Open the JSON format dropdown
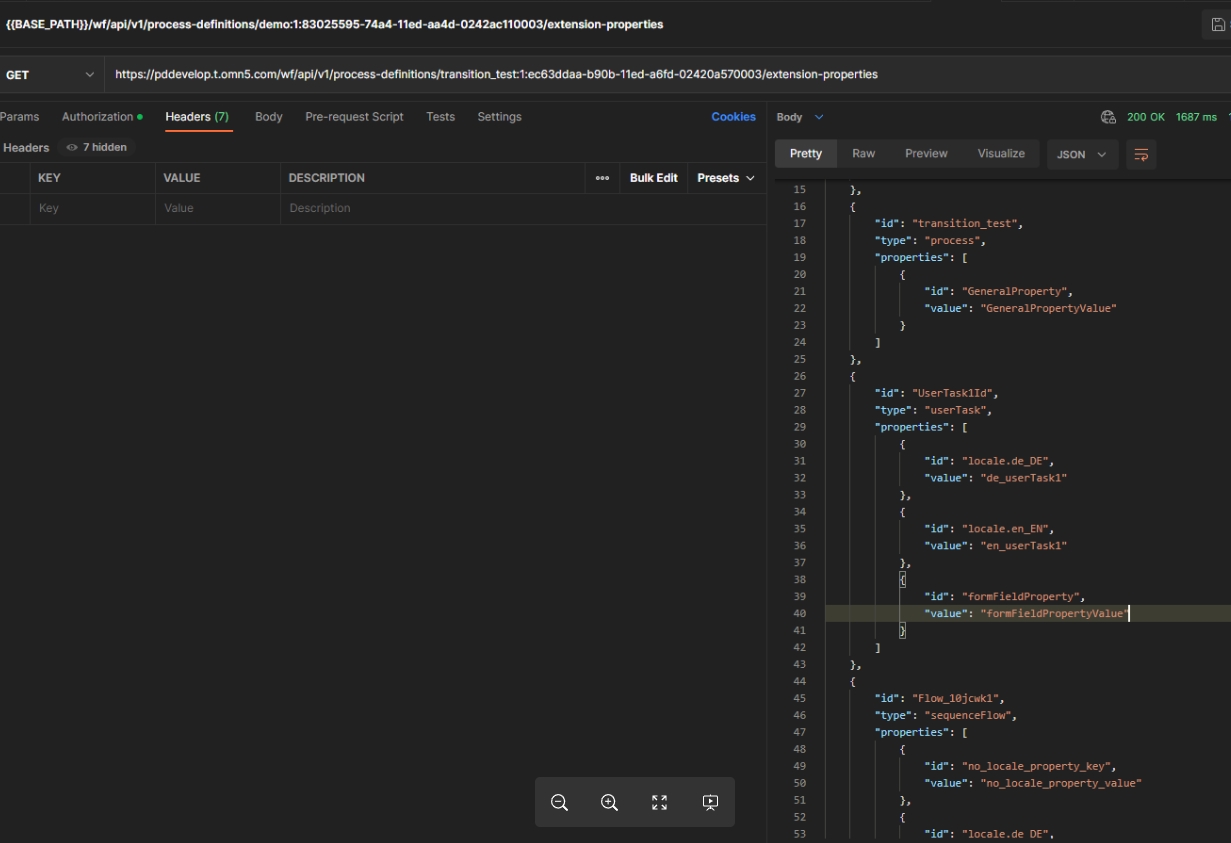1231x843 pixels. 1081,155
